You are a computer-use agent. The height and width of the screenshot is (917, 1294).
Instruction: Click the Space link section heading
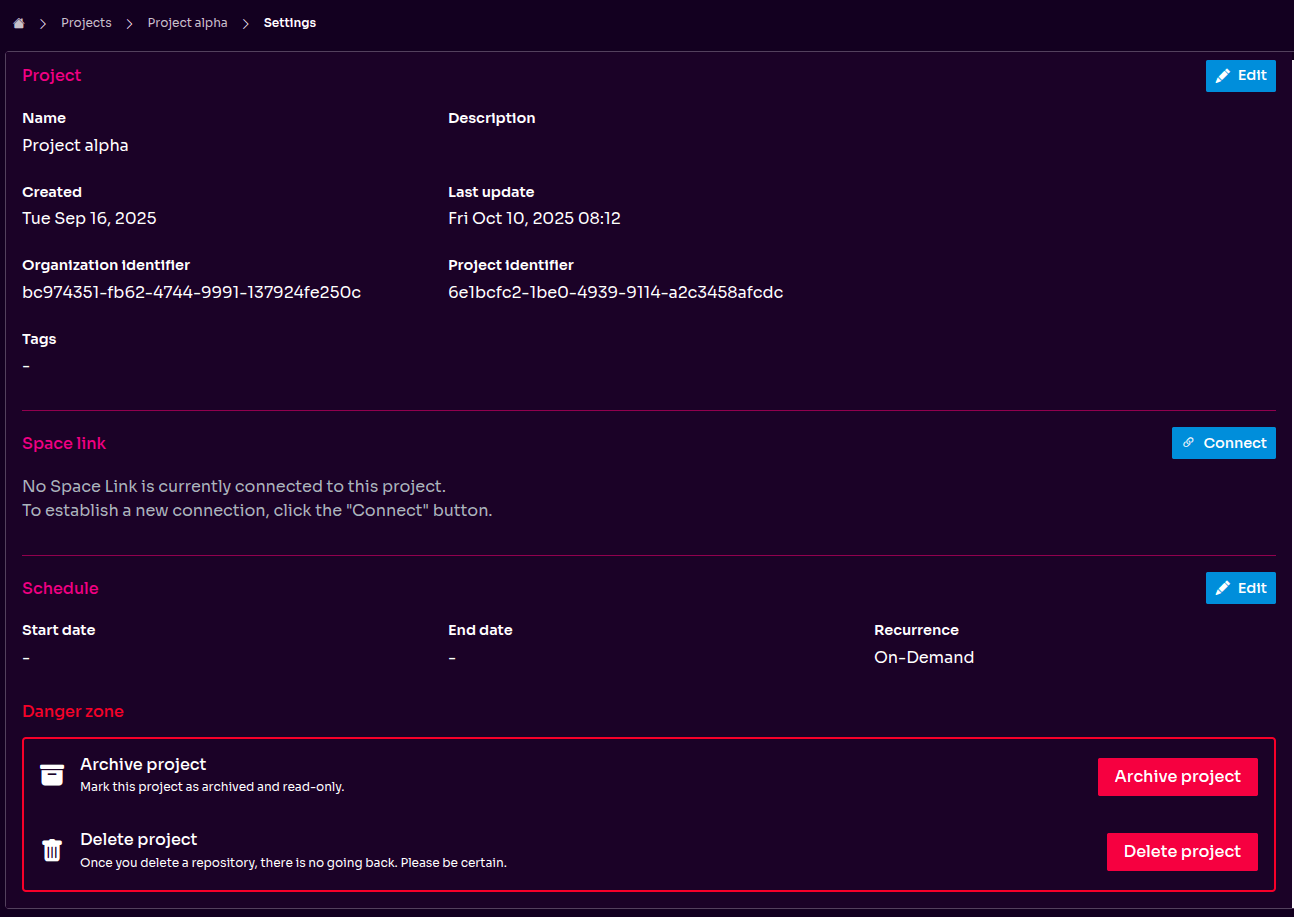(x=64, y=443)
